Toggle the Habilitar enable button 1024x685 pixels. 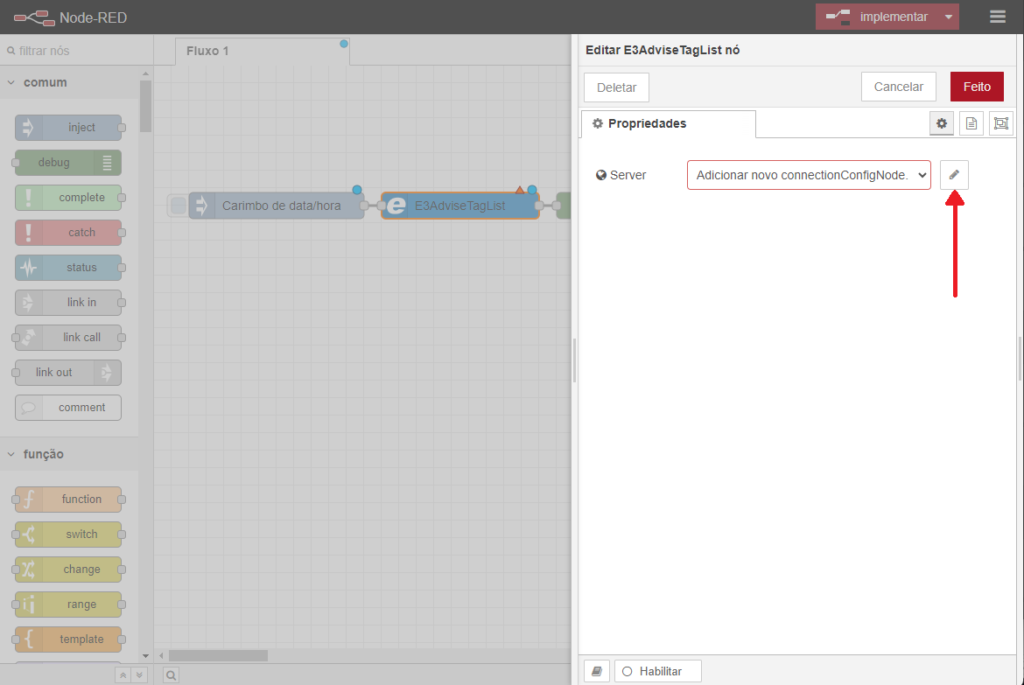[658, 671]
